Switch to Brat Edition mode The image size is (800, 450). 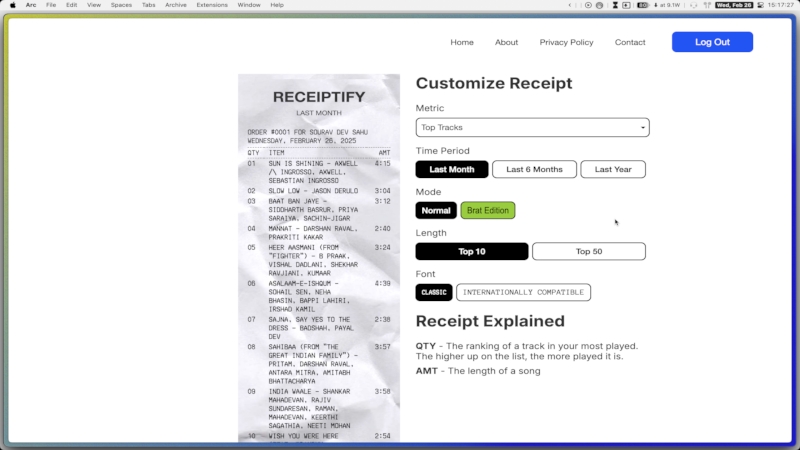[x=488, y=210]
